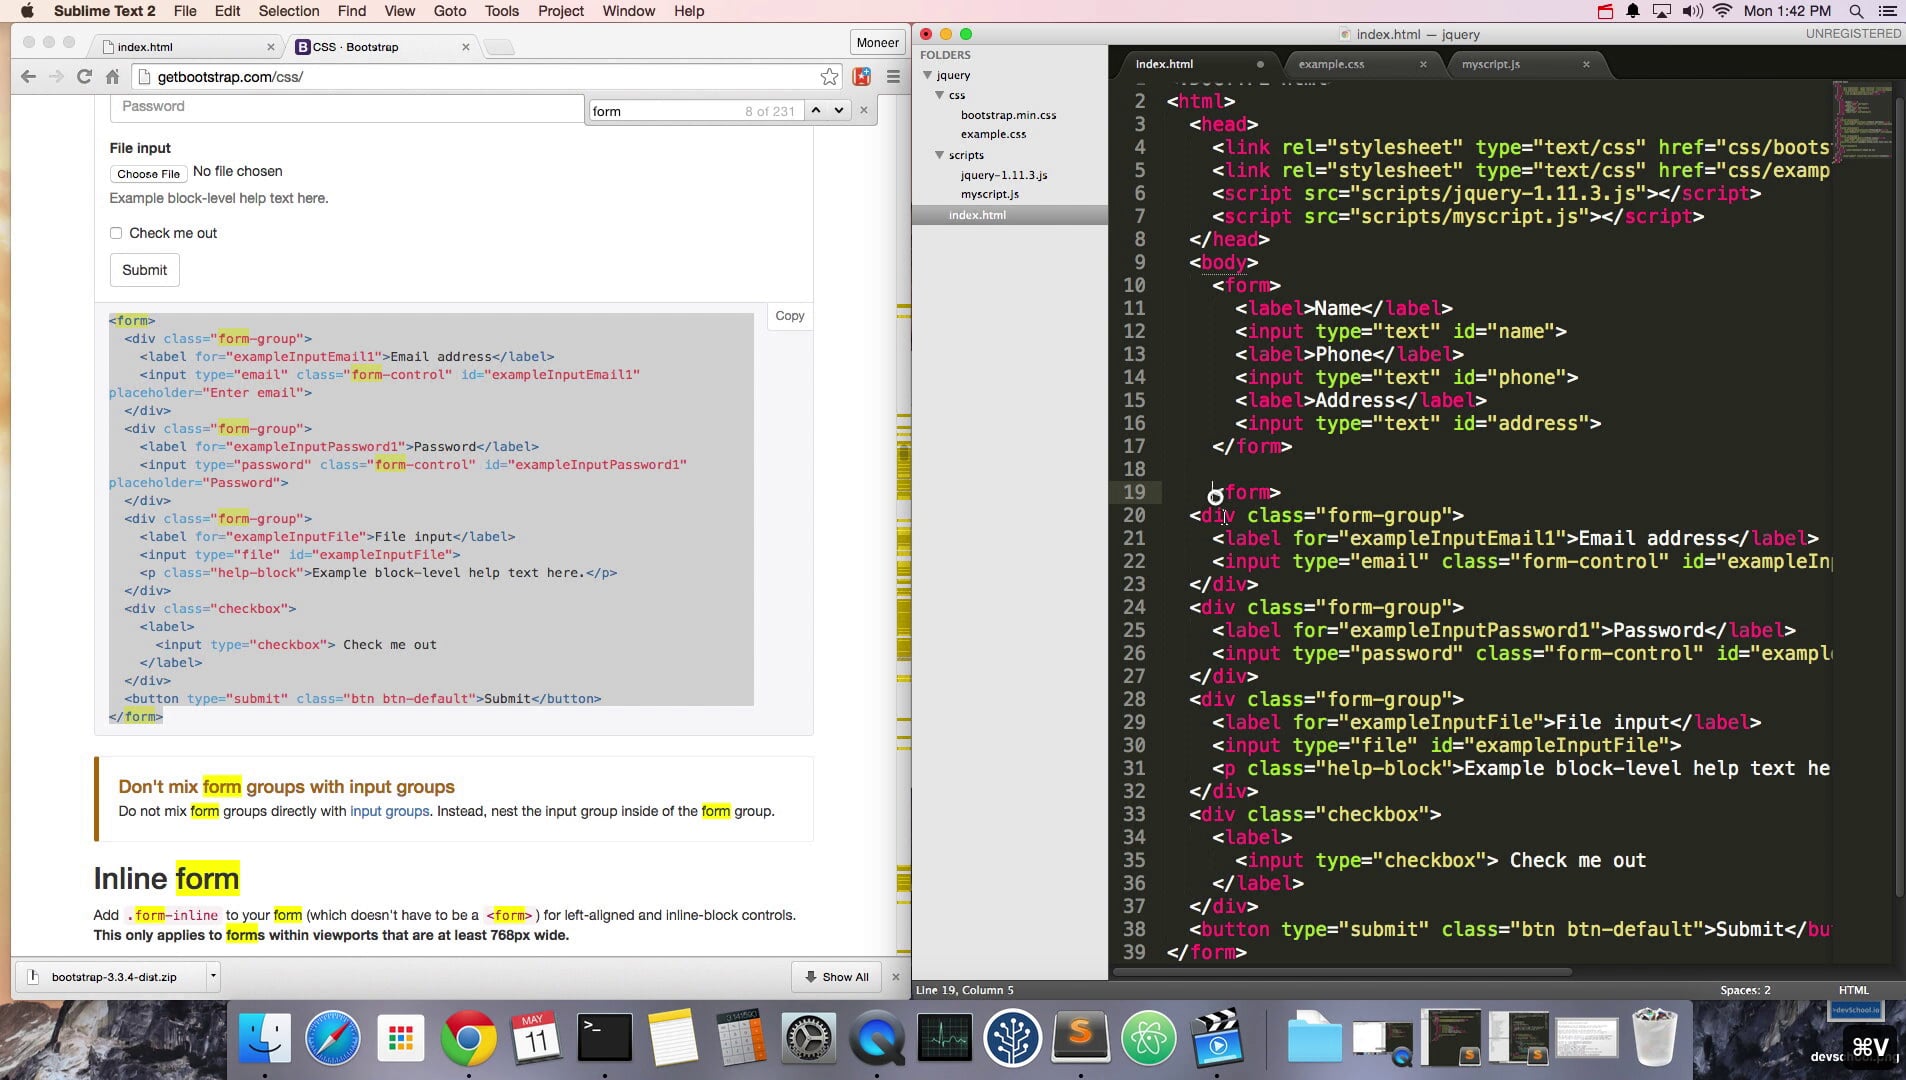Click red extension icon beside bookmark star
1906x1080 pixels.
(861, 77)
